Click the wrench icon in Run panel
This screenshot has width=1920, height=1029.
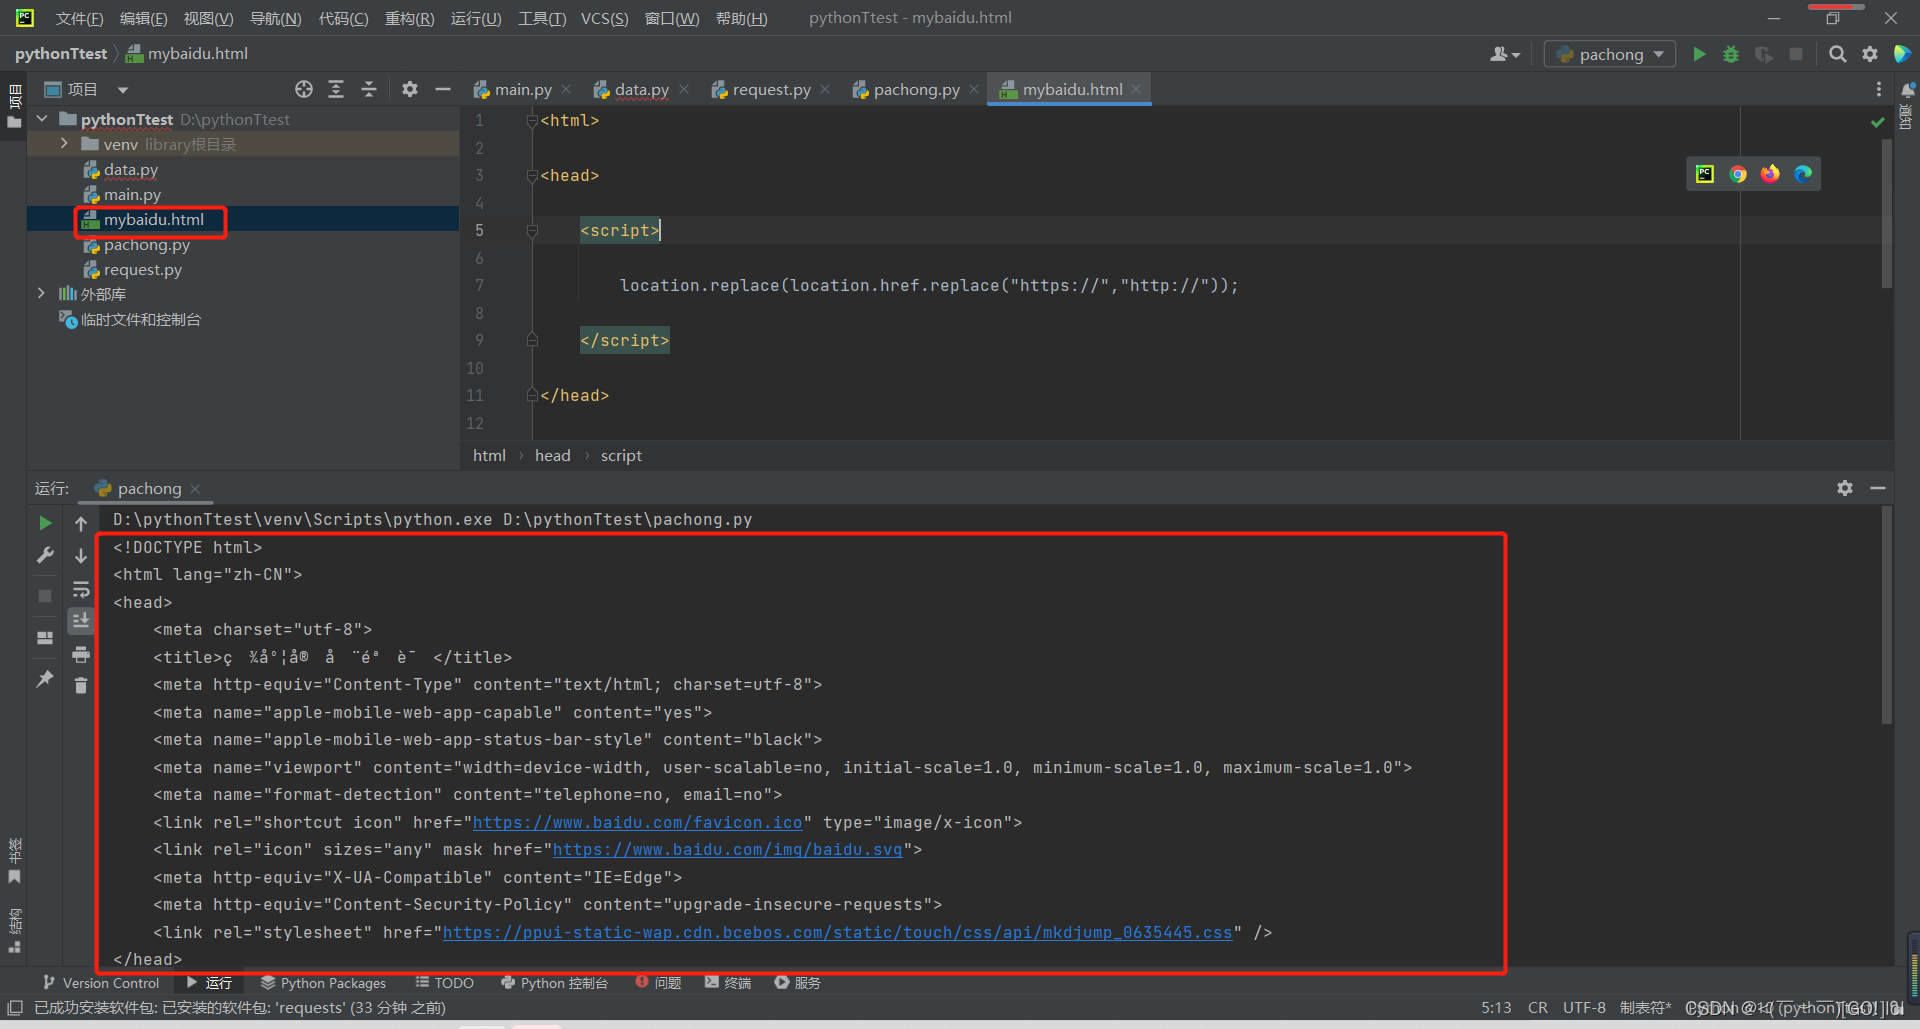pos(45,555)
